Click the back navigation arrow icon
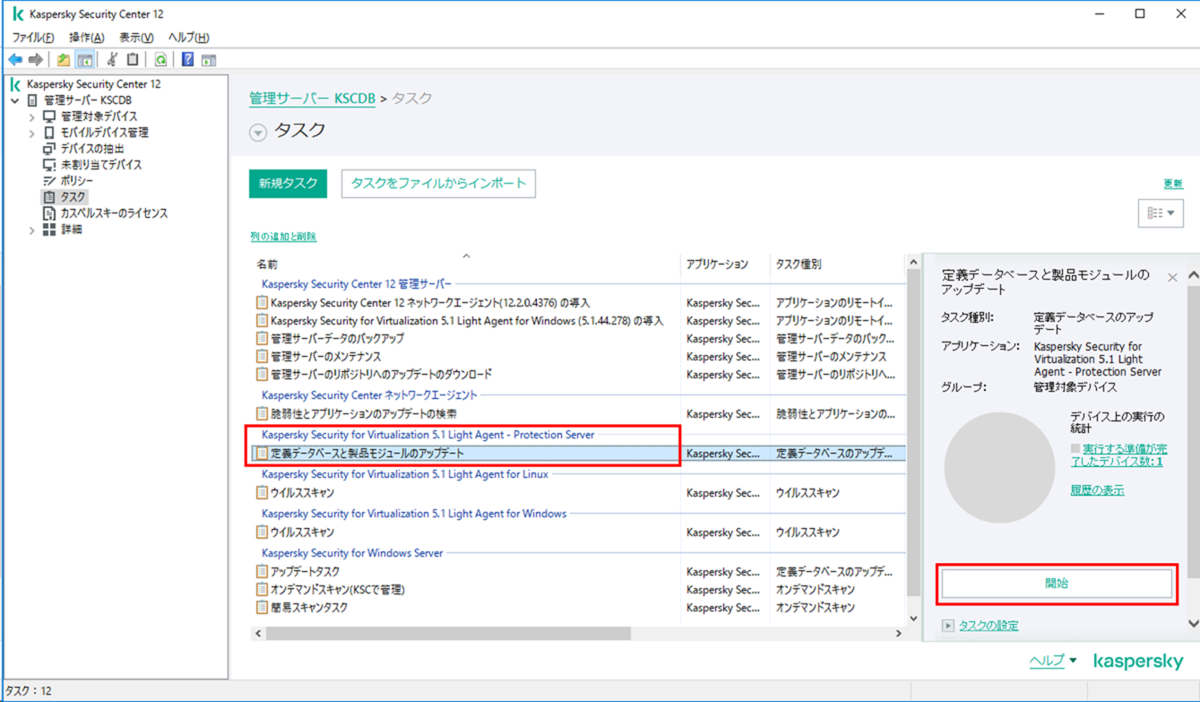 (14, 59)
